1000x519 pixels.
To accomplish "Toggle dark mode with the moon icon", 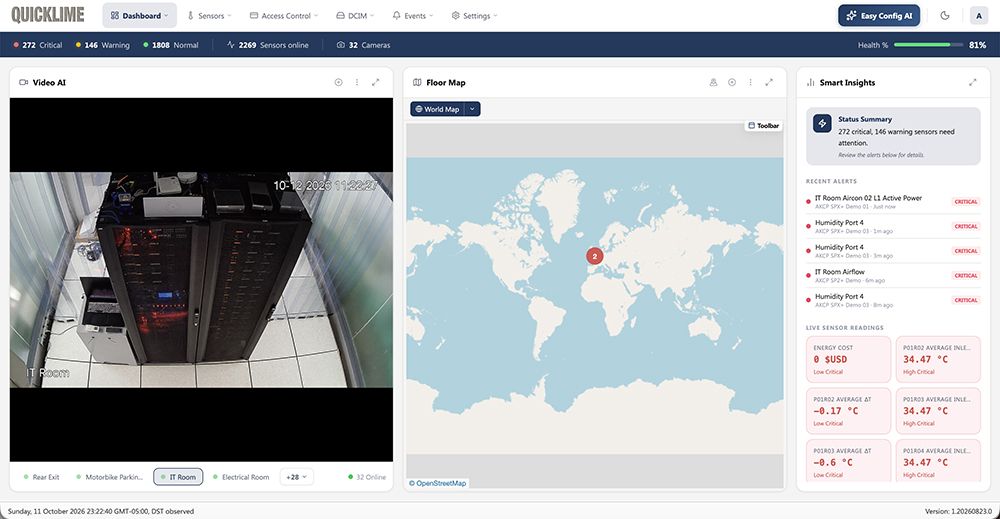I will (945, 15).
